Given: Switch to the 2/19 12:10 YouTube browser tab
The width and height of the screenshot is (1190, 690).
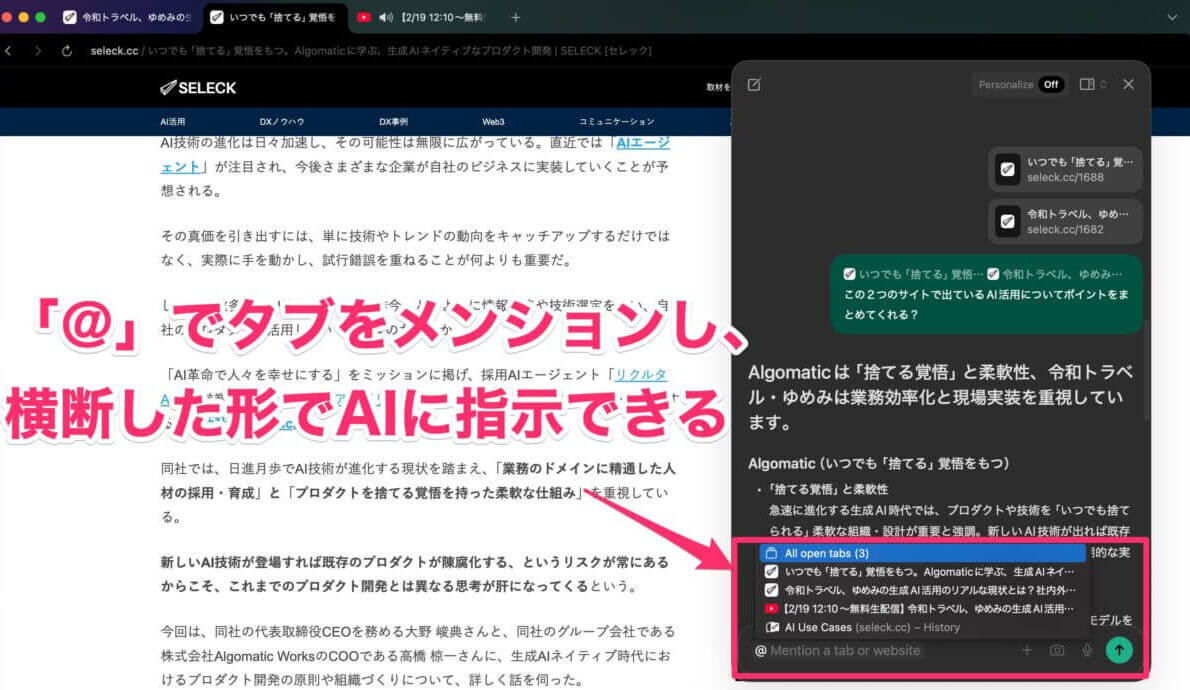Looking at the screenshot, I should [x=422, y=17].
